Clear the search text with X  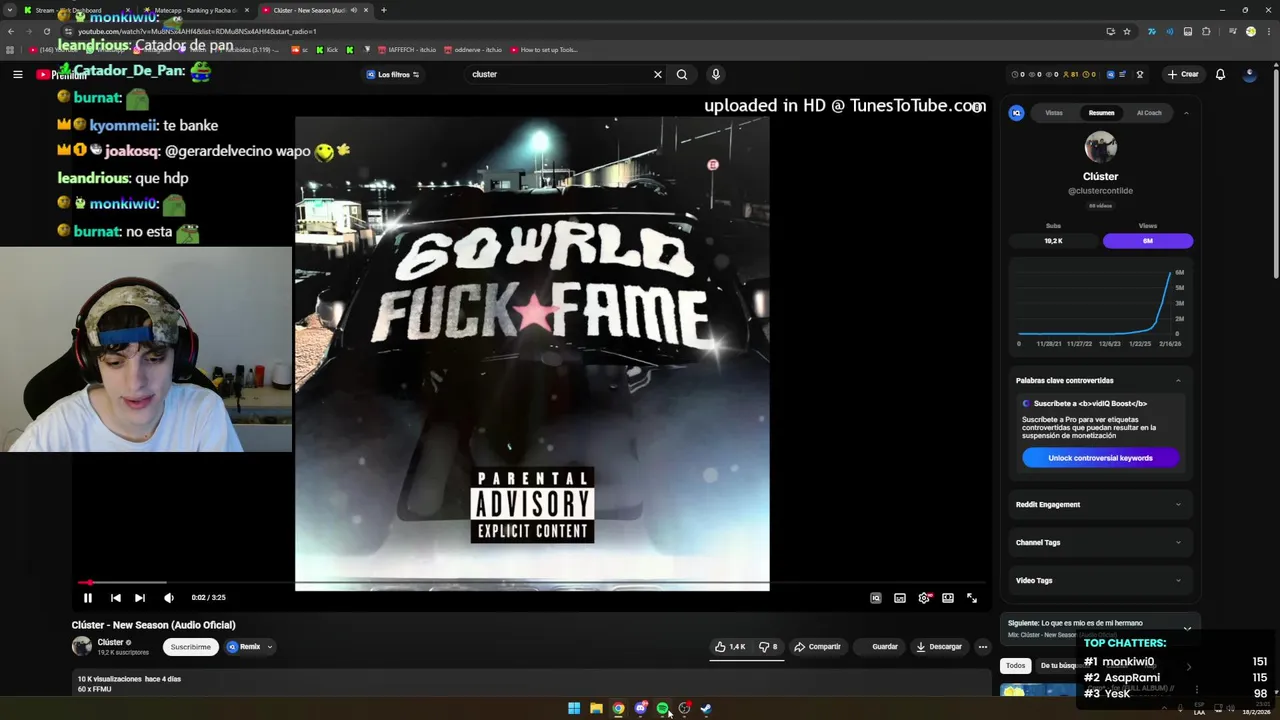[658, 74]
